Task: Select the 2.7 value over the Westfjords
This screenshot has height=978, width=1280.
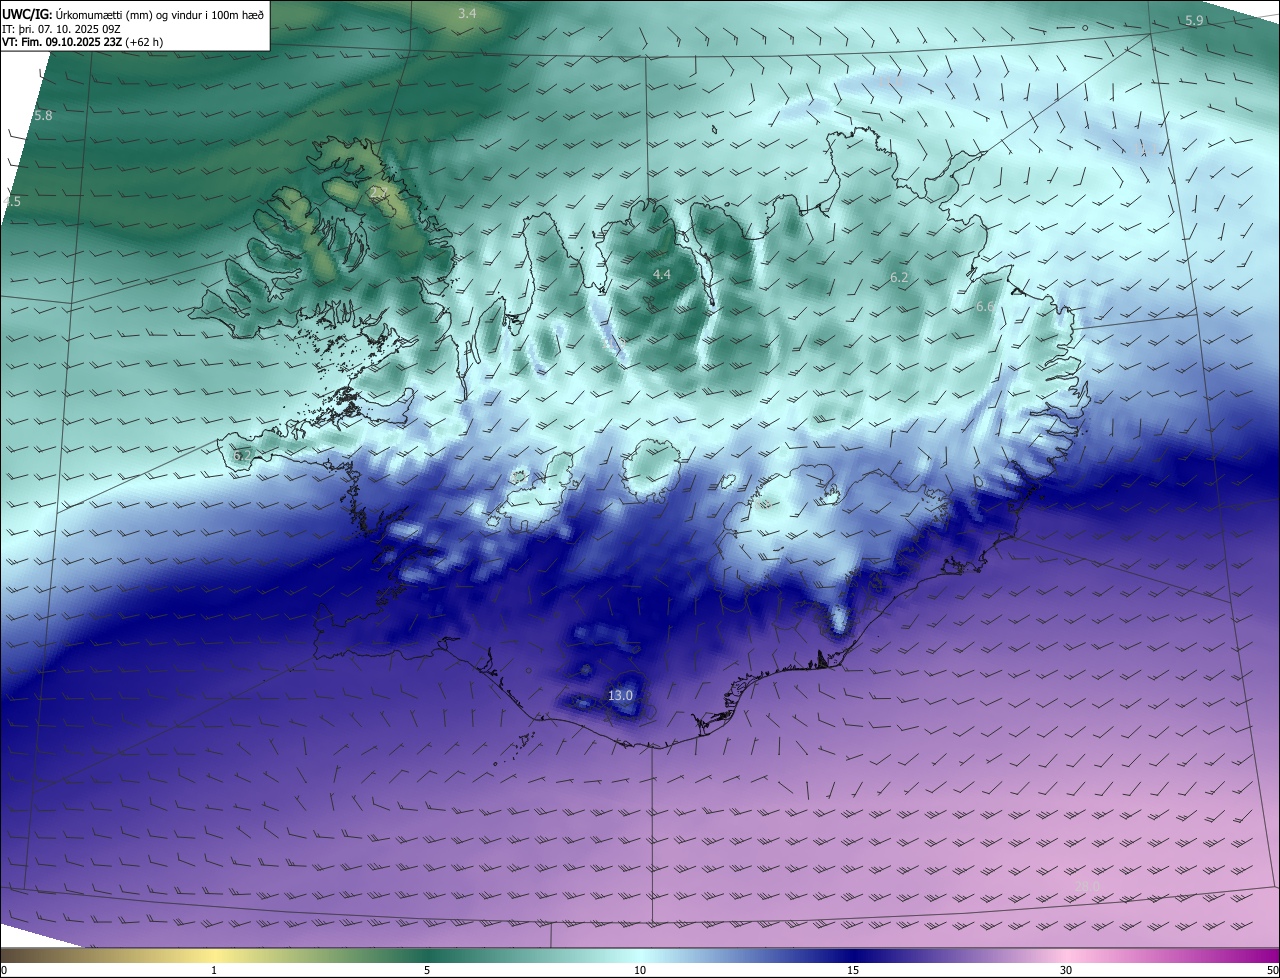Action: coord(380,193)
